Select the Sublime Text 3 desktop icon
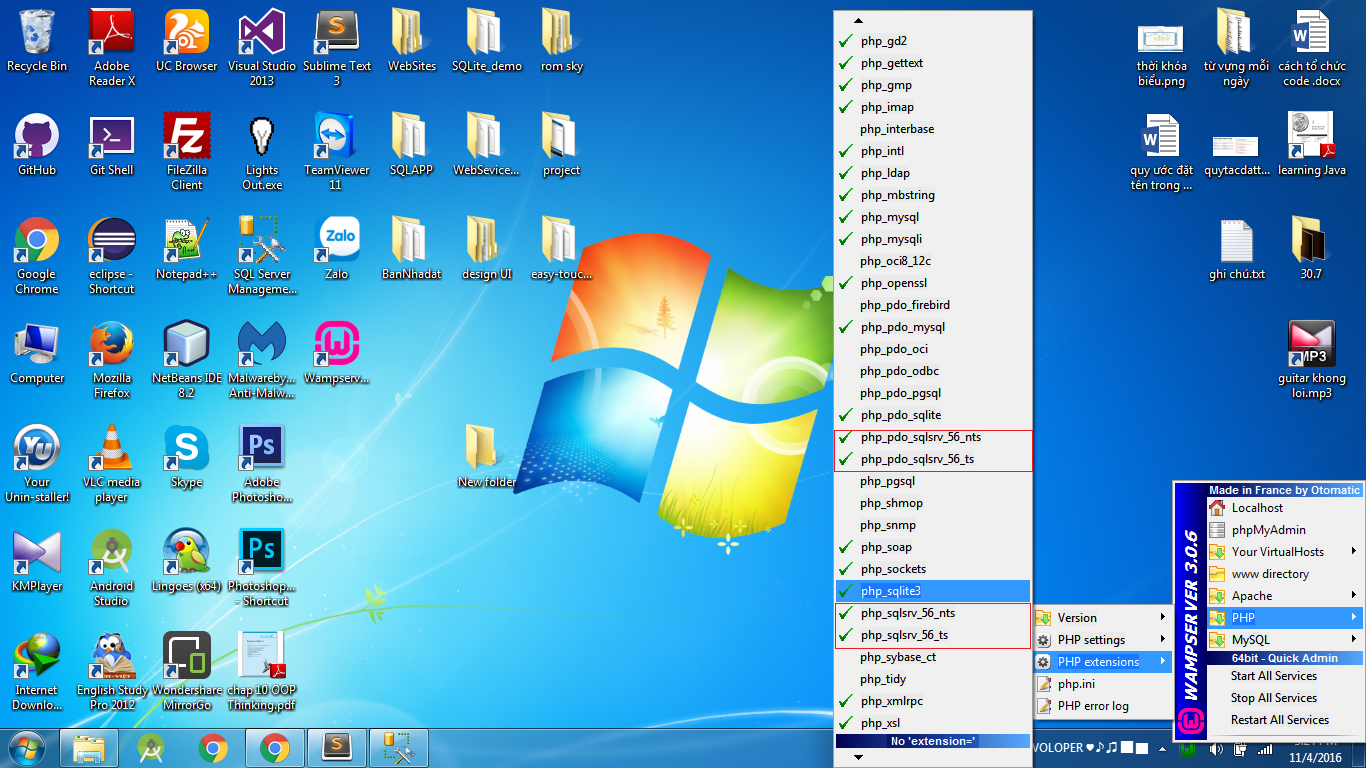 pyautogui.click(x=337, y=48)
